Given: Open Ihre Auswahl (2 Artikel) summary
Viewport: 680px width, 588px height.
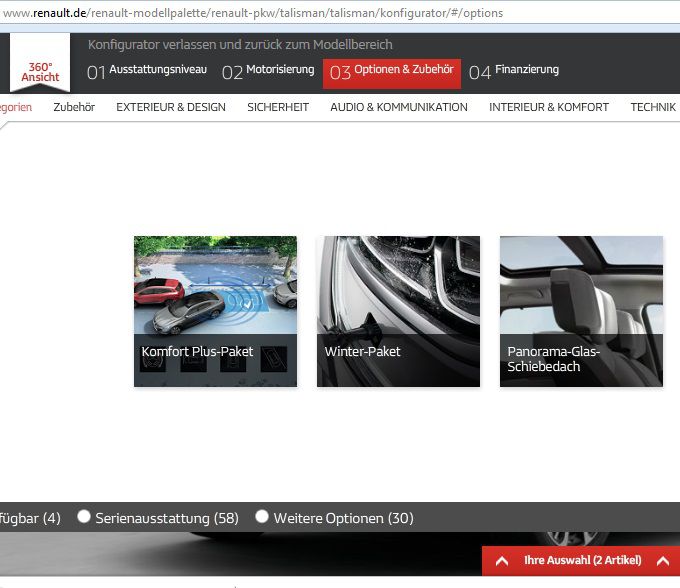Looking at the screenshot, I should point(582,560).
